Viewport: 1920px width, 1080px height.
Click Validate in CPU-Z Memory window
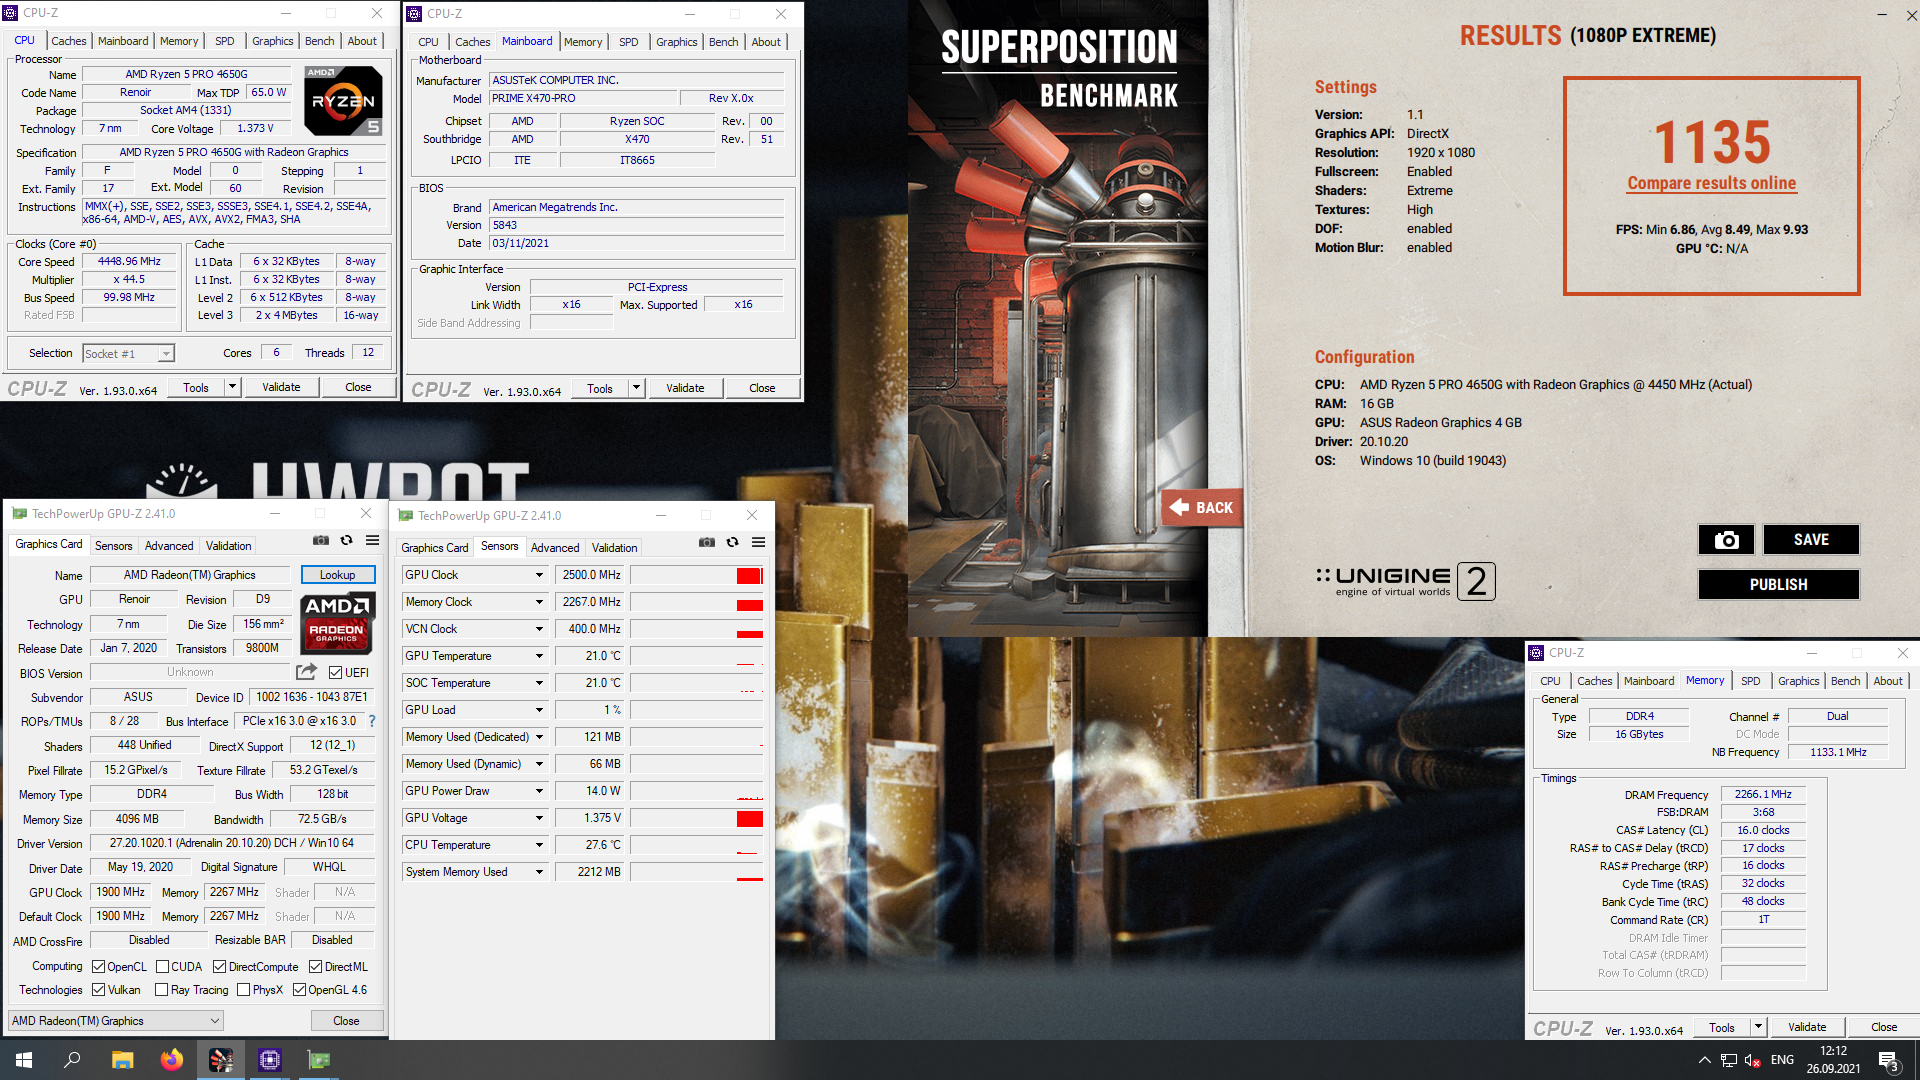coord(1807,1027)
